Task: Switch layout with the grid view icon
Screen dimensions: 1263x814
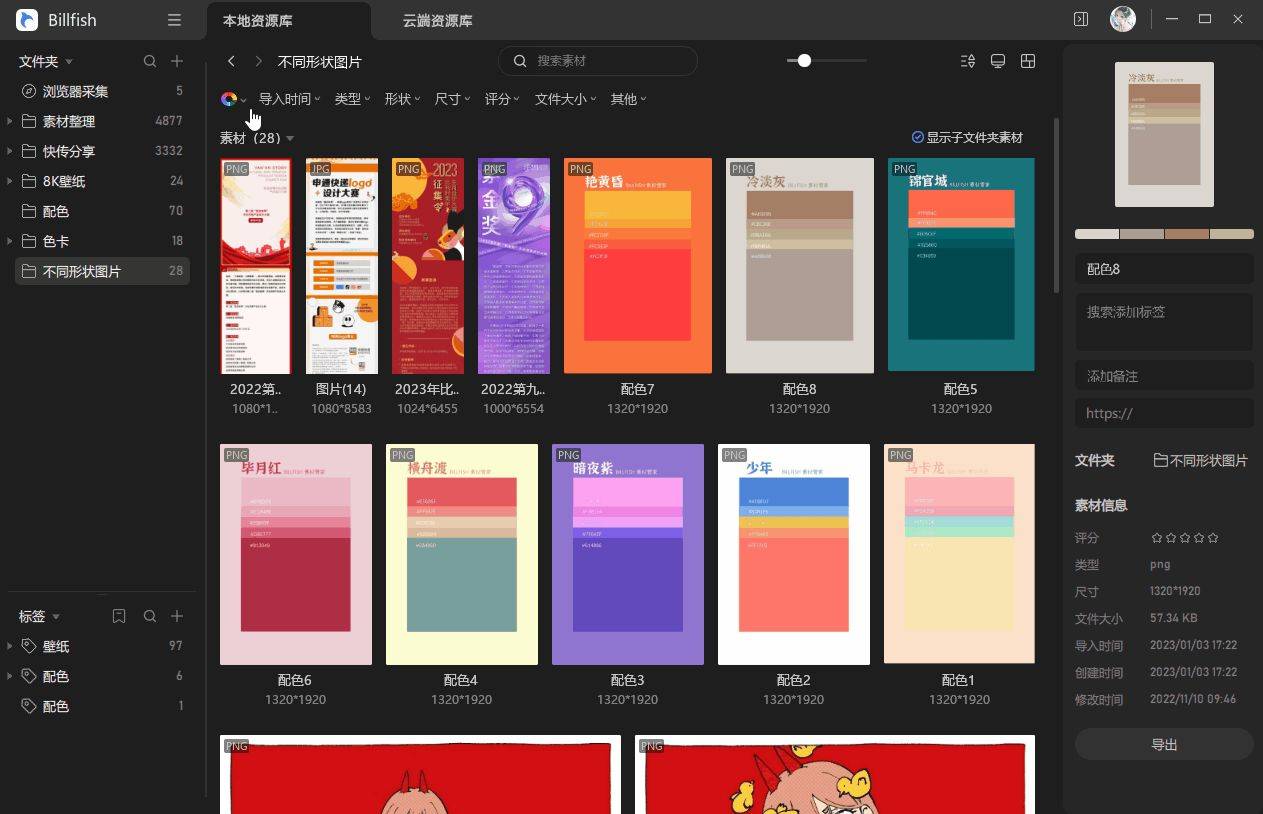Action: pyautogui.click(x=1027, y=61)
